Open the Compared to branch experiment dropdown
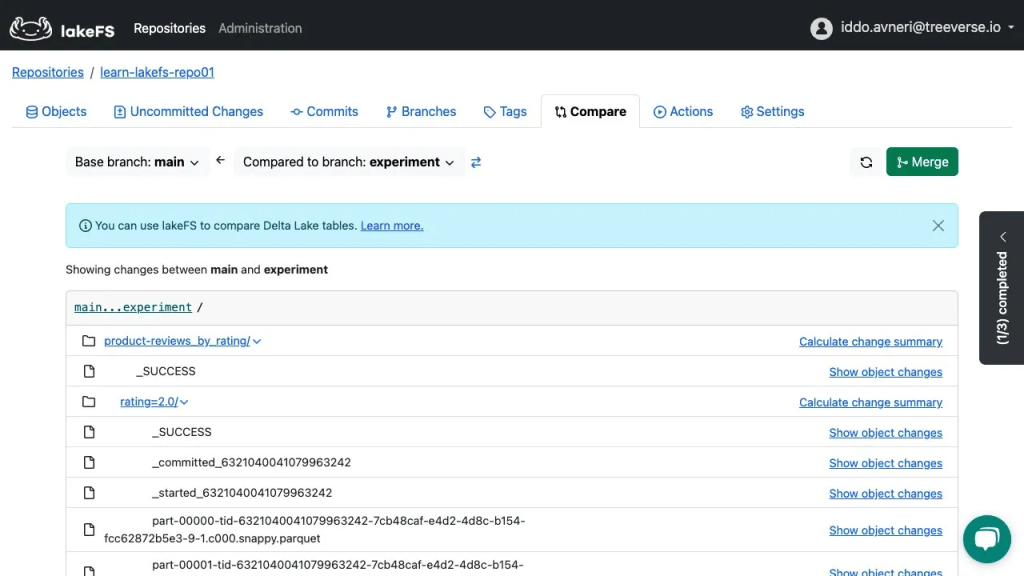 (x=349, y=162)
